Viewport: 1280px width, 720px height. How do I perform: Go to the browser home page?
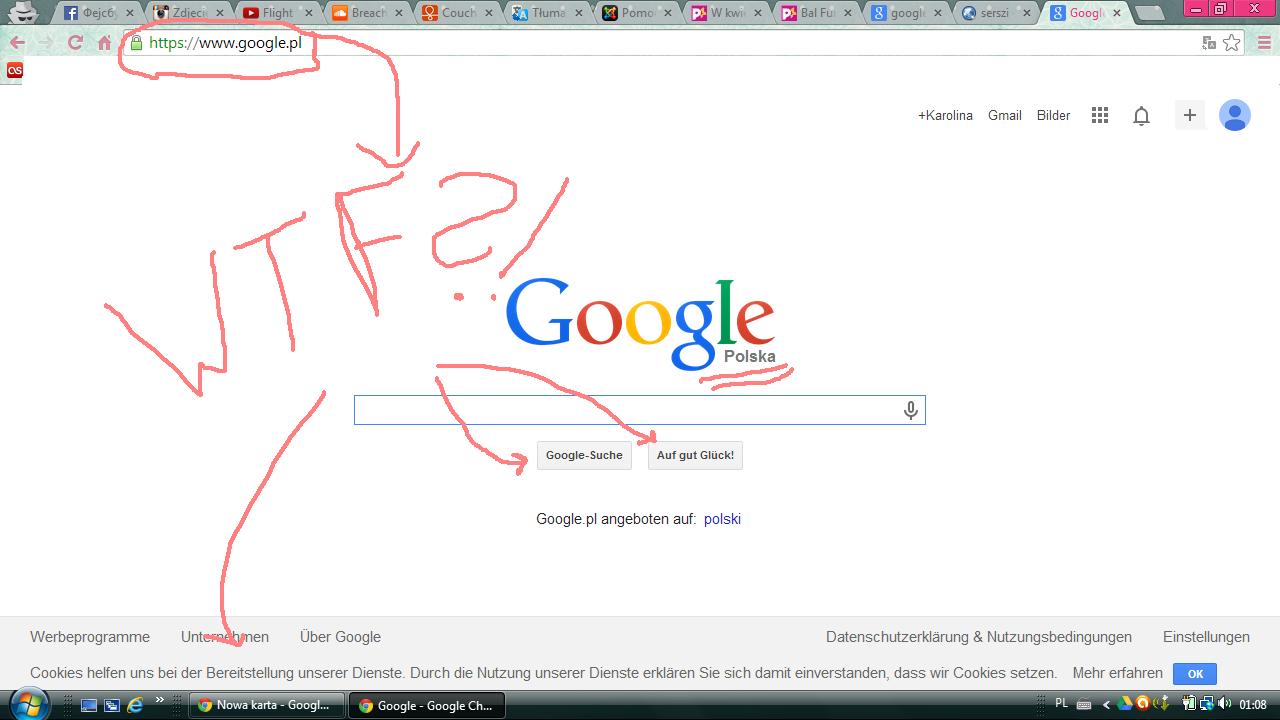104,43
